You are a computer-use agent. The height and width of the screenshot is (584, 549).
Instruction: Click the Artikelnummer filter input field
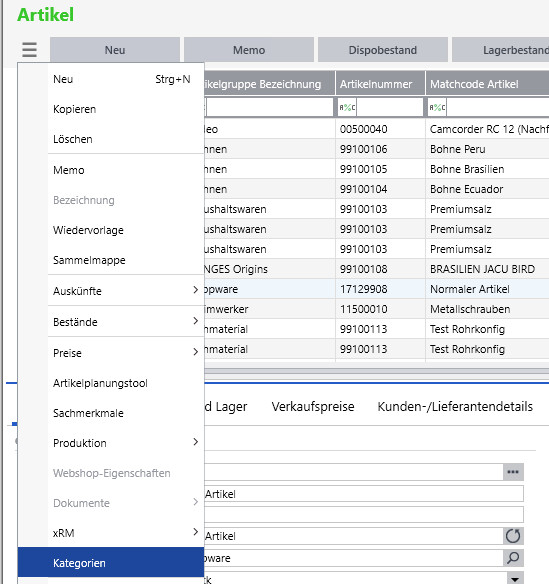389,108
